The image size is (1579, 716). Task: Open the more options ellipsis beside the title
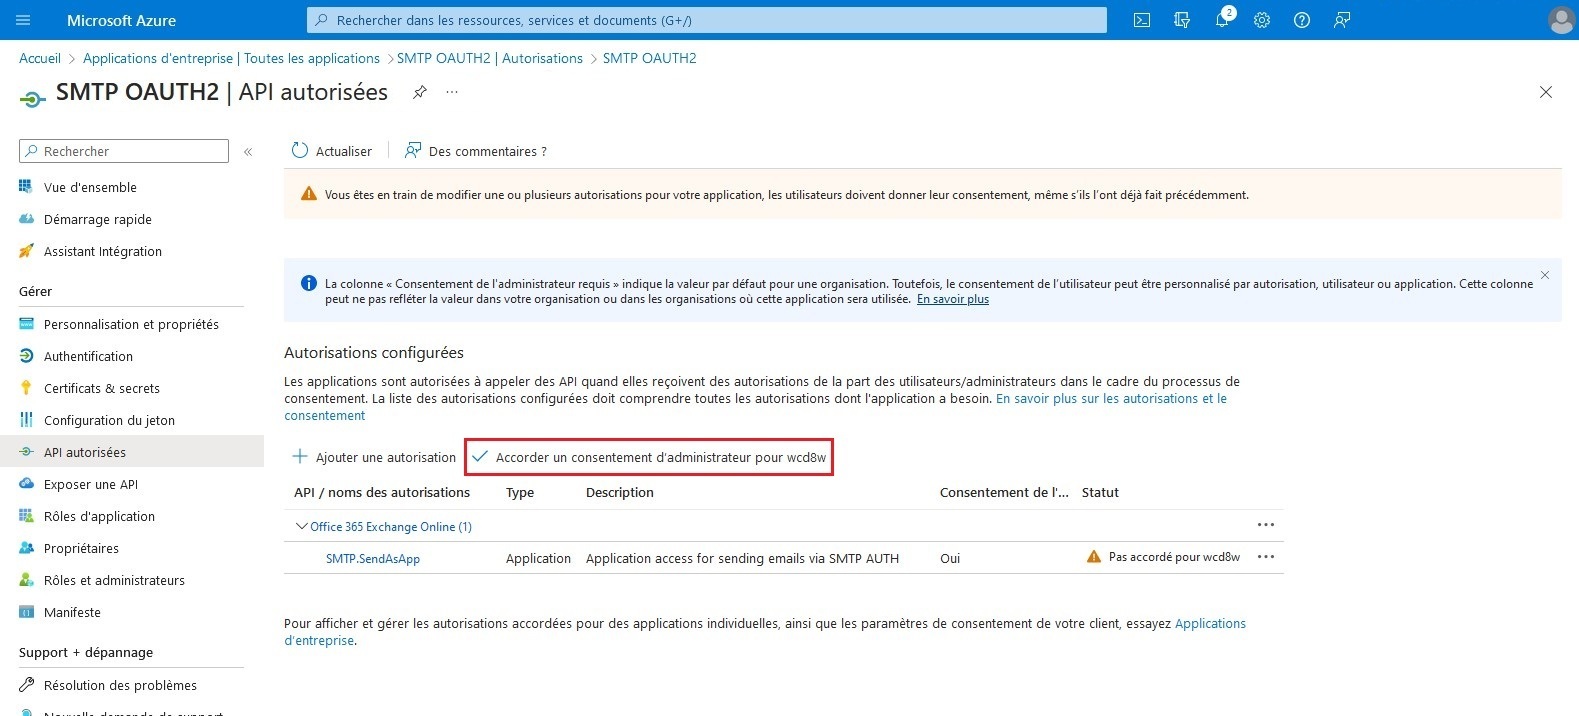click(452, 92)
